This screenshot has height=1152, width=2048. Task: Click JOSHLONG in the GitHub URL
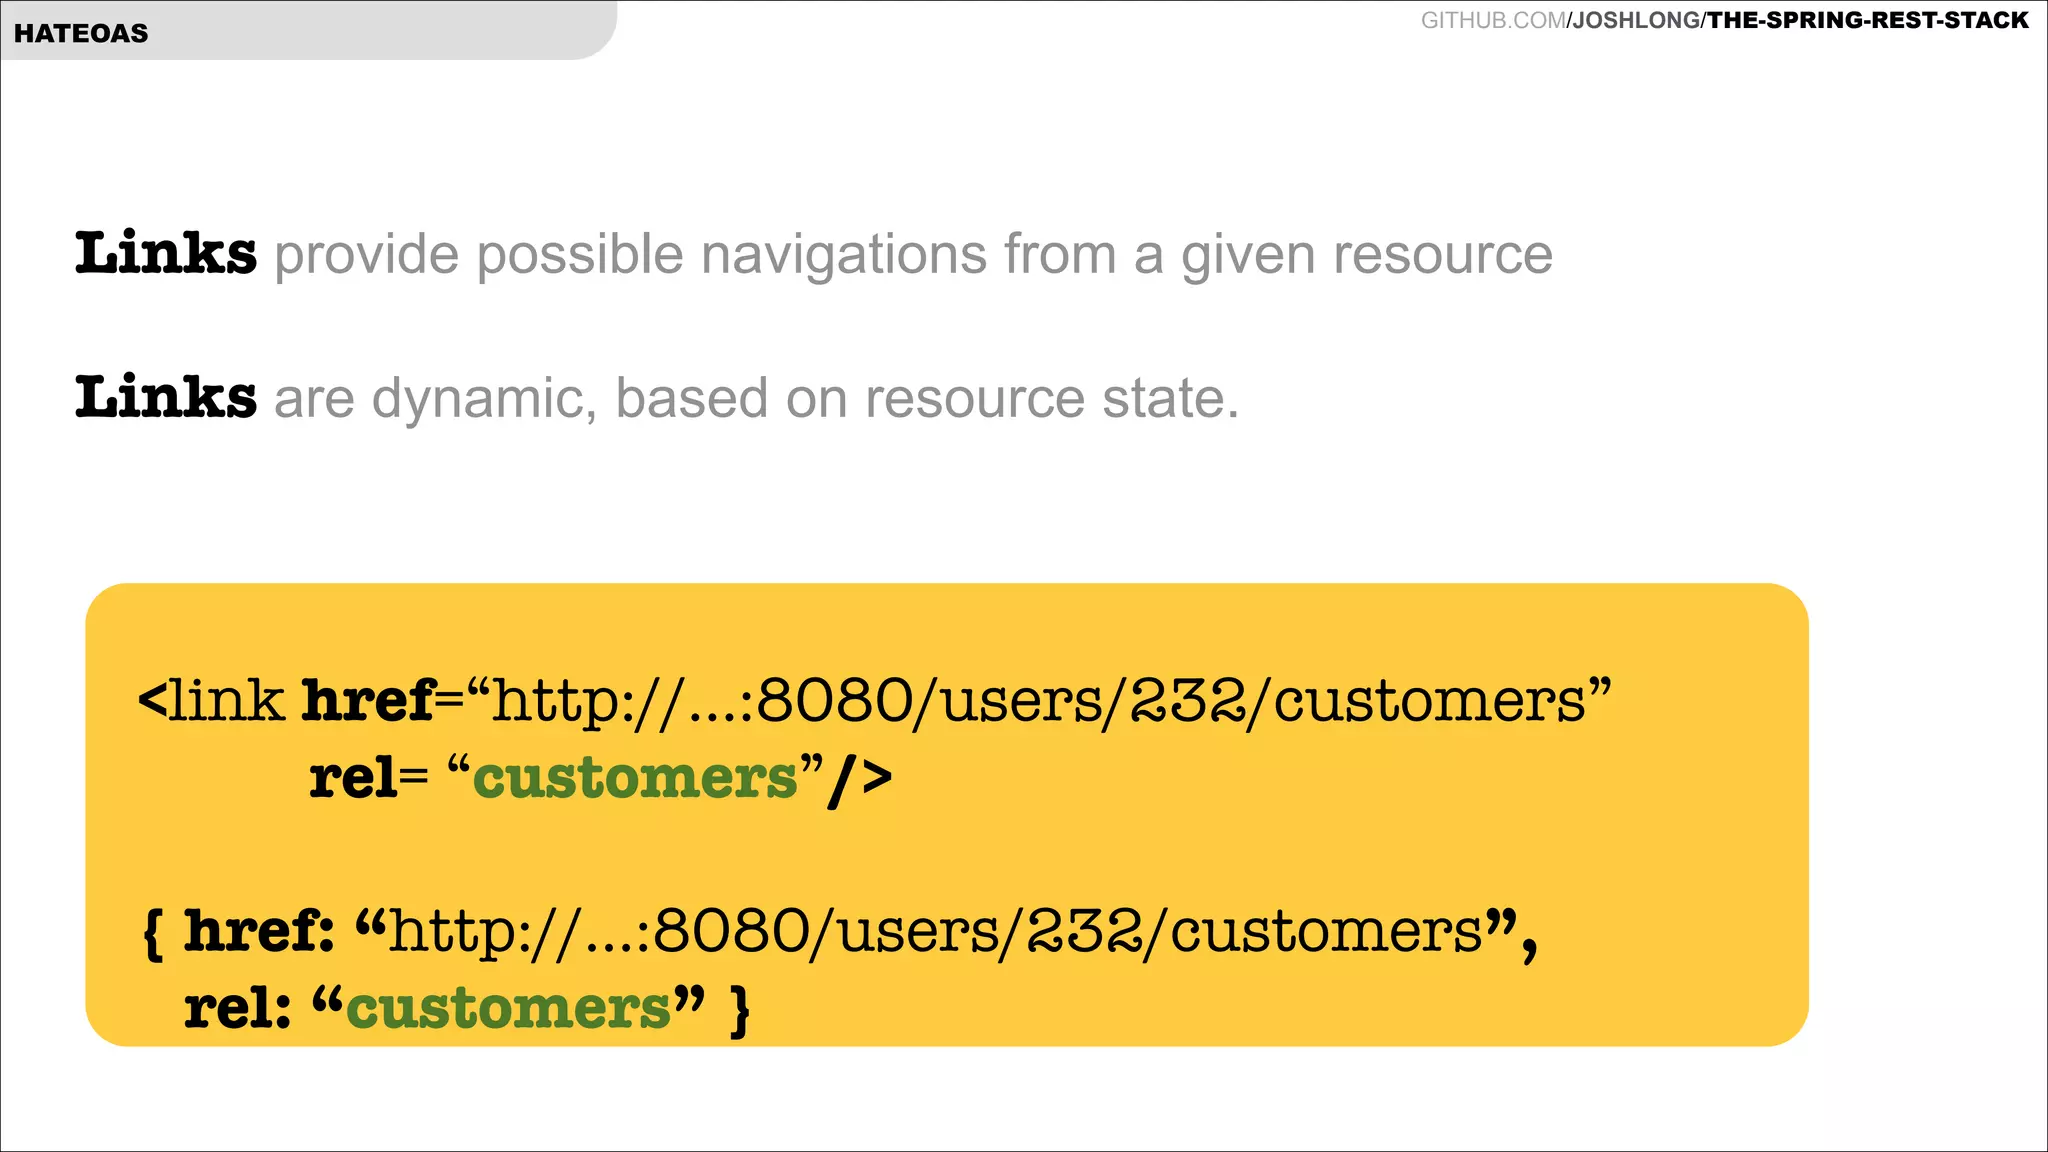click(1636, 20)
